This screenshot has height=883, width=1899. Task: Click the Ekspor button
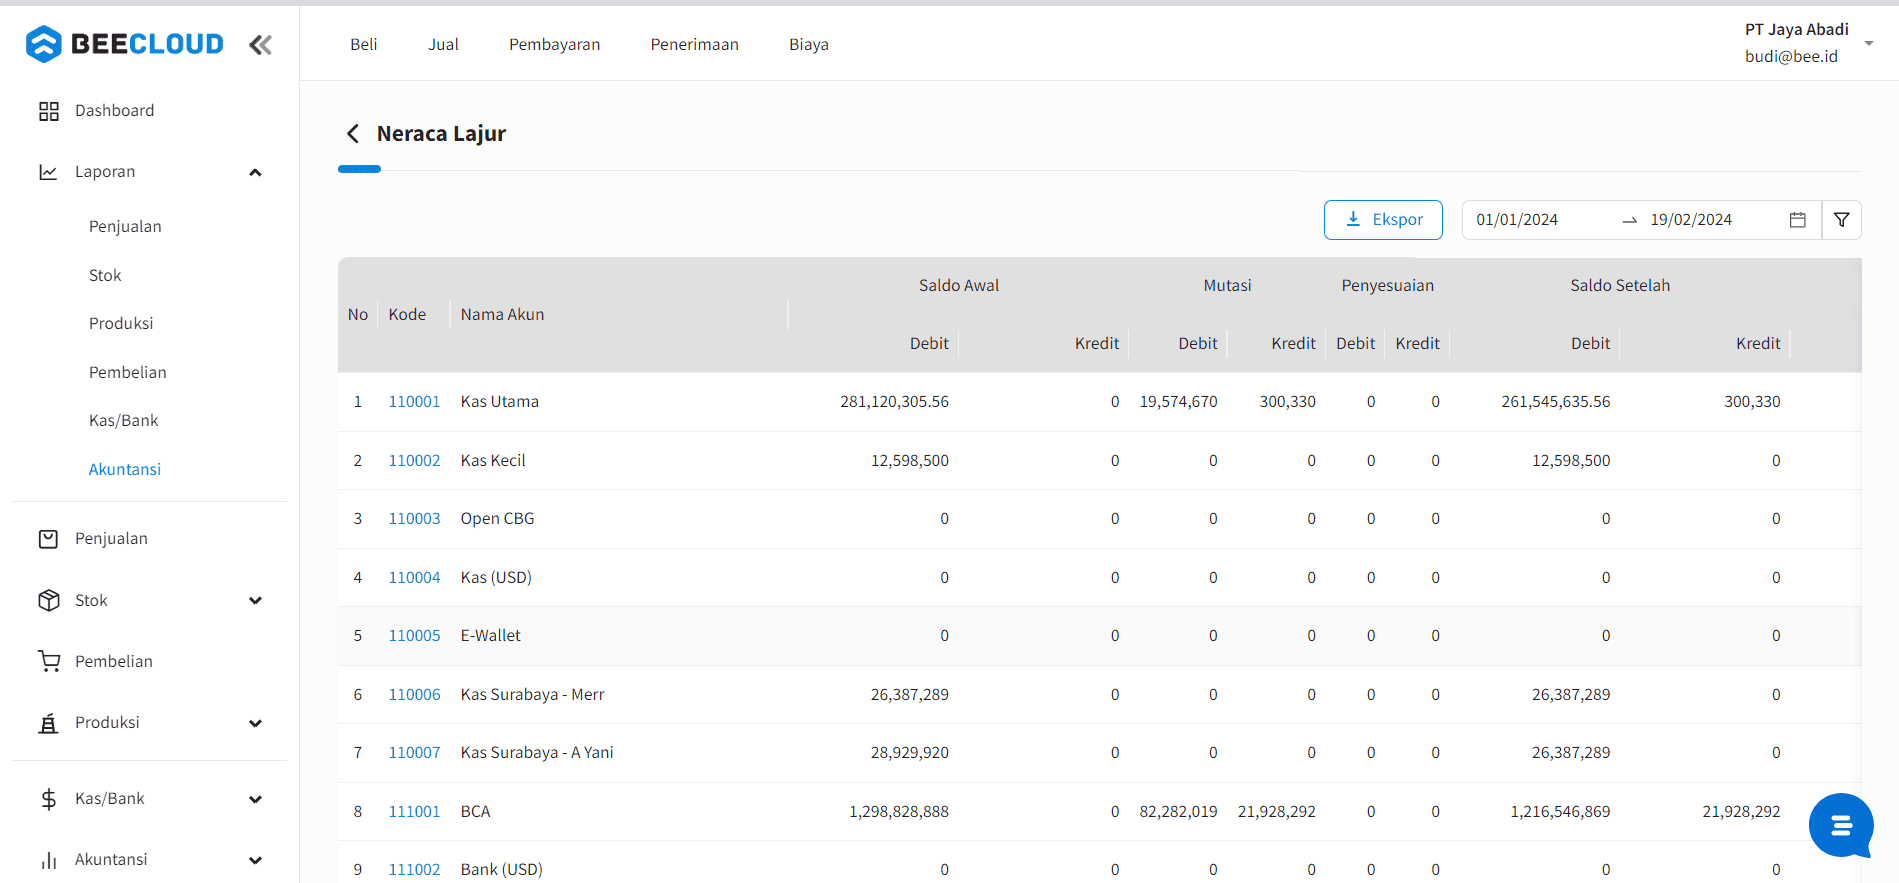pos(1383,220)
